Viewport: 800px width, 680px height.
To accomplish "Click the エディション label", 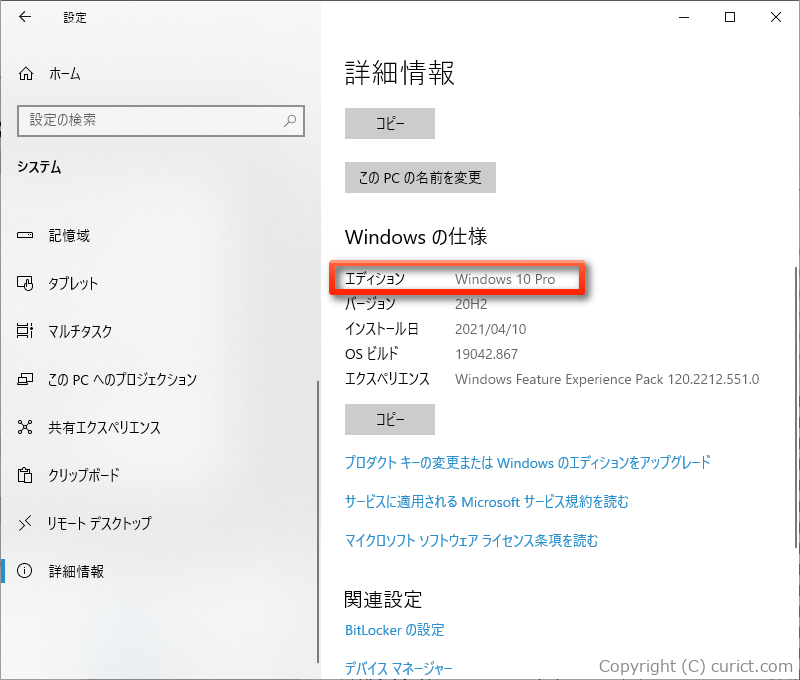I will tap(375, 279).
